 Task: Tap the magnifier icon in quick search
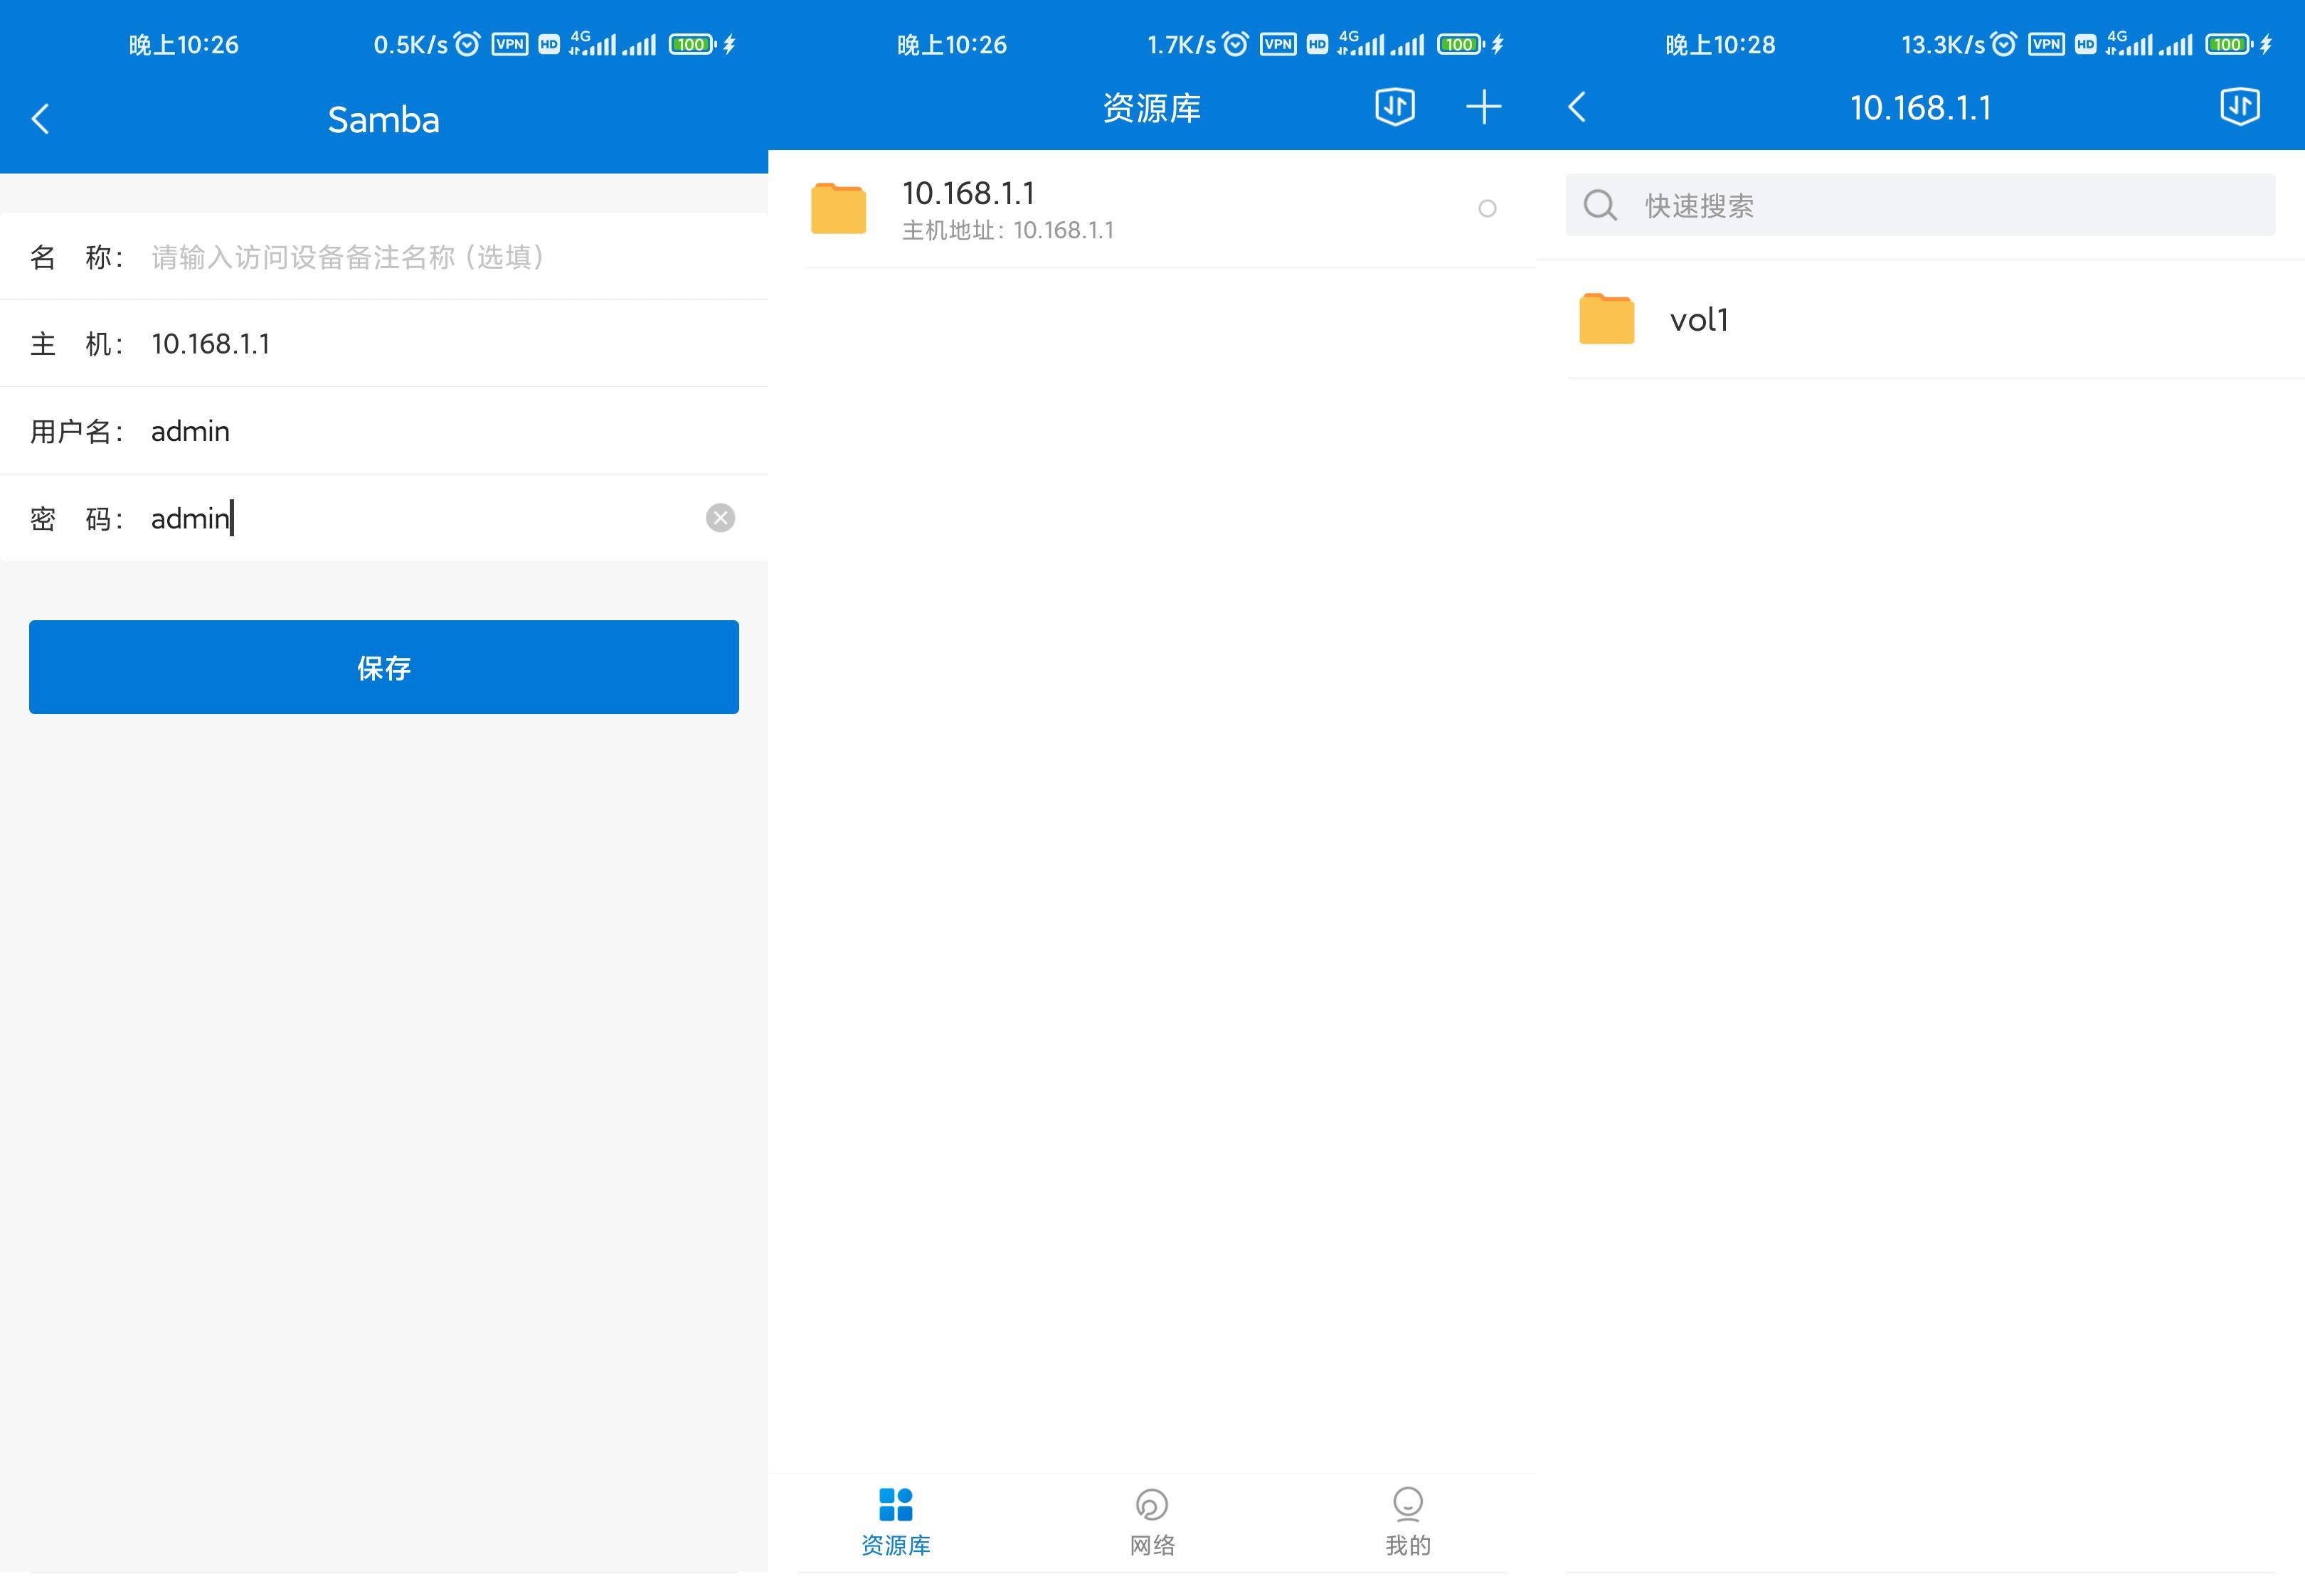[x=1601, y=205]
